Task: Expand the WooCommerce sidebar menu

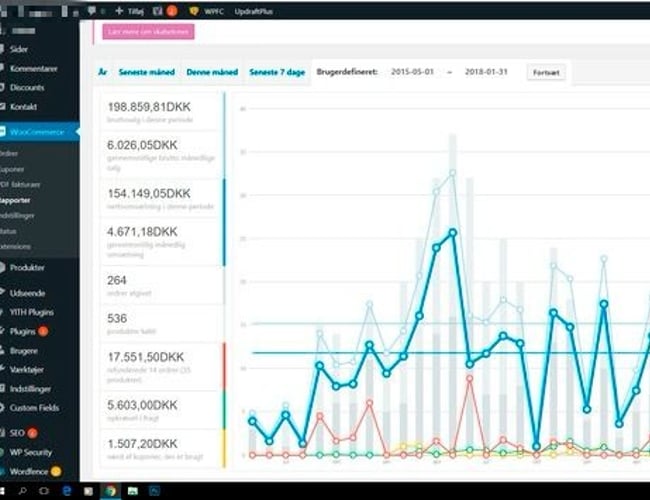Action: [x=37, y=132]
